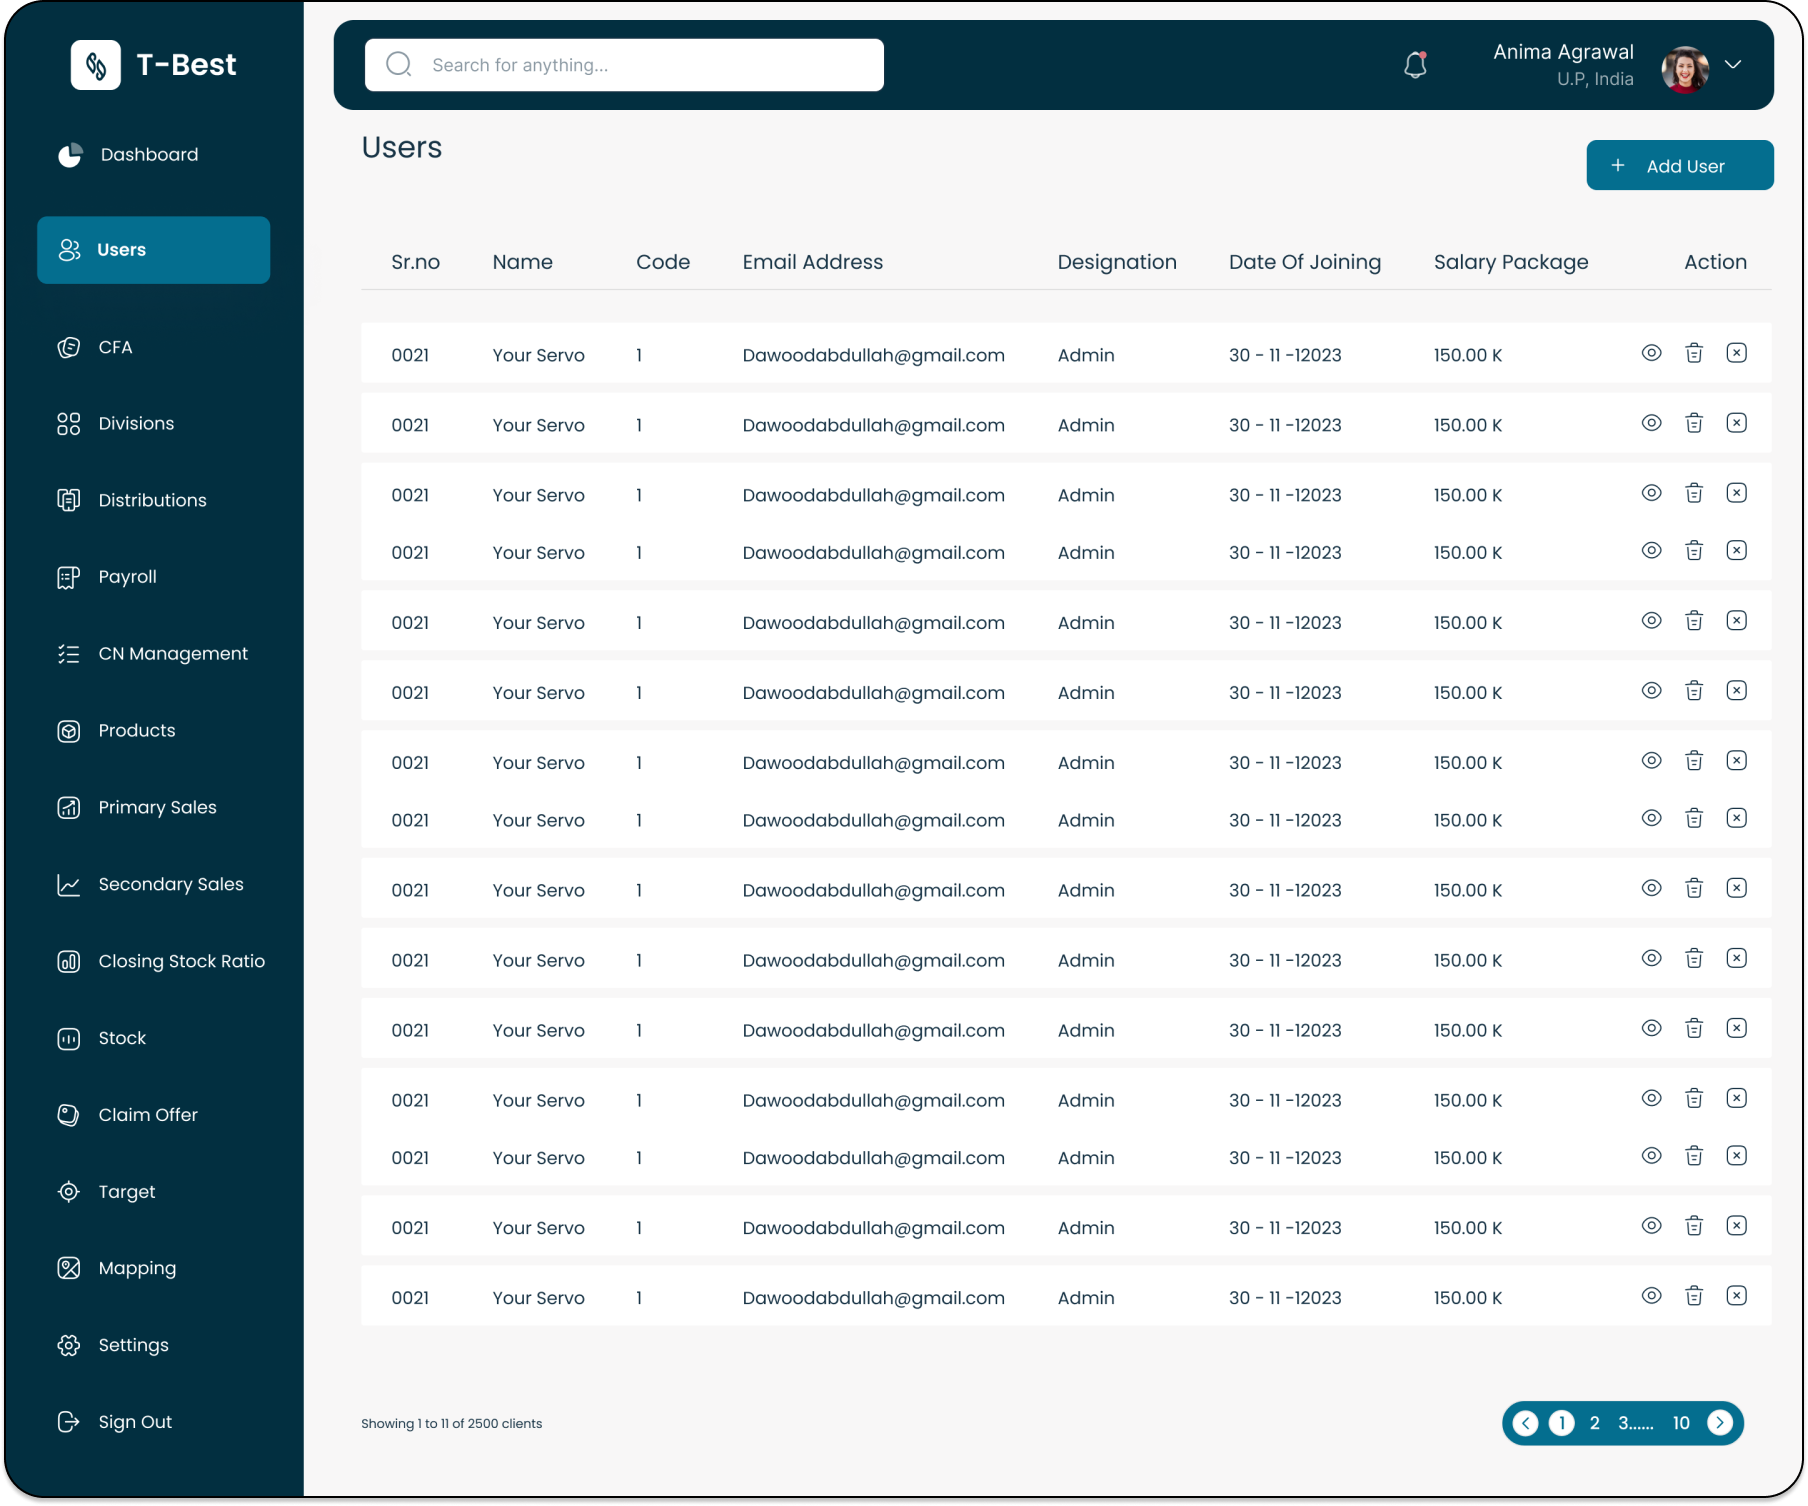Viewport: 1808px width, 1506px height.
Task: Click the Add User button
Action: pyautogui.click(x=1680, y=166)
